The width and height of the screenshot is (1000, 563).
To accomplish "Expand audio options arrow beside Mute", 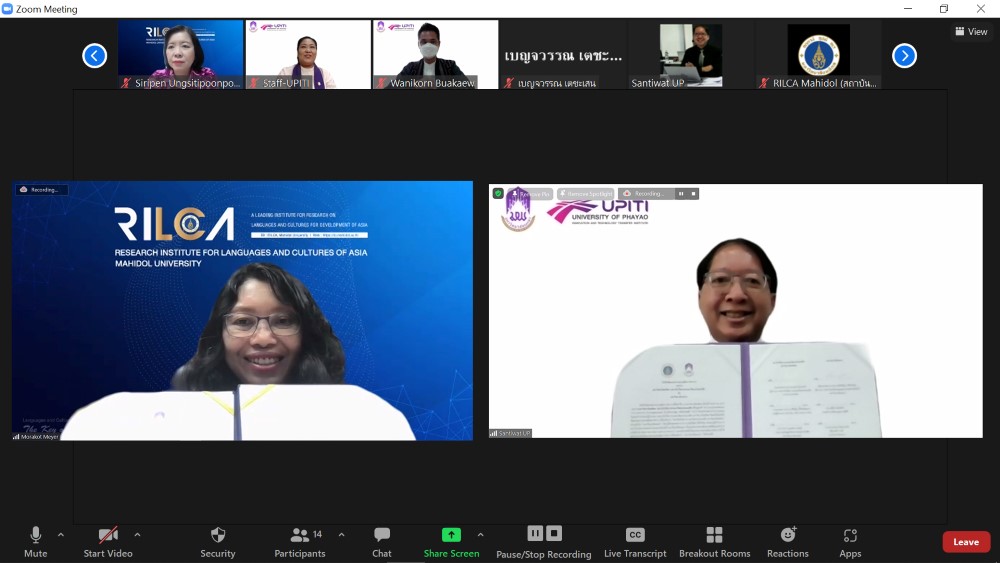I will coord(61,534).
